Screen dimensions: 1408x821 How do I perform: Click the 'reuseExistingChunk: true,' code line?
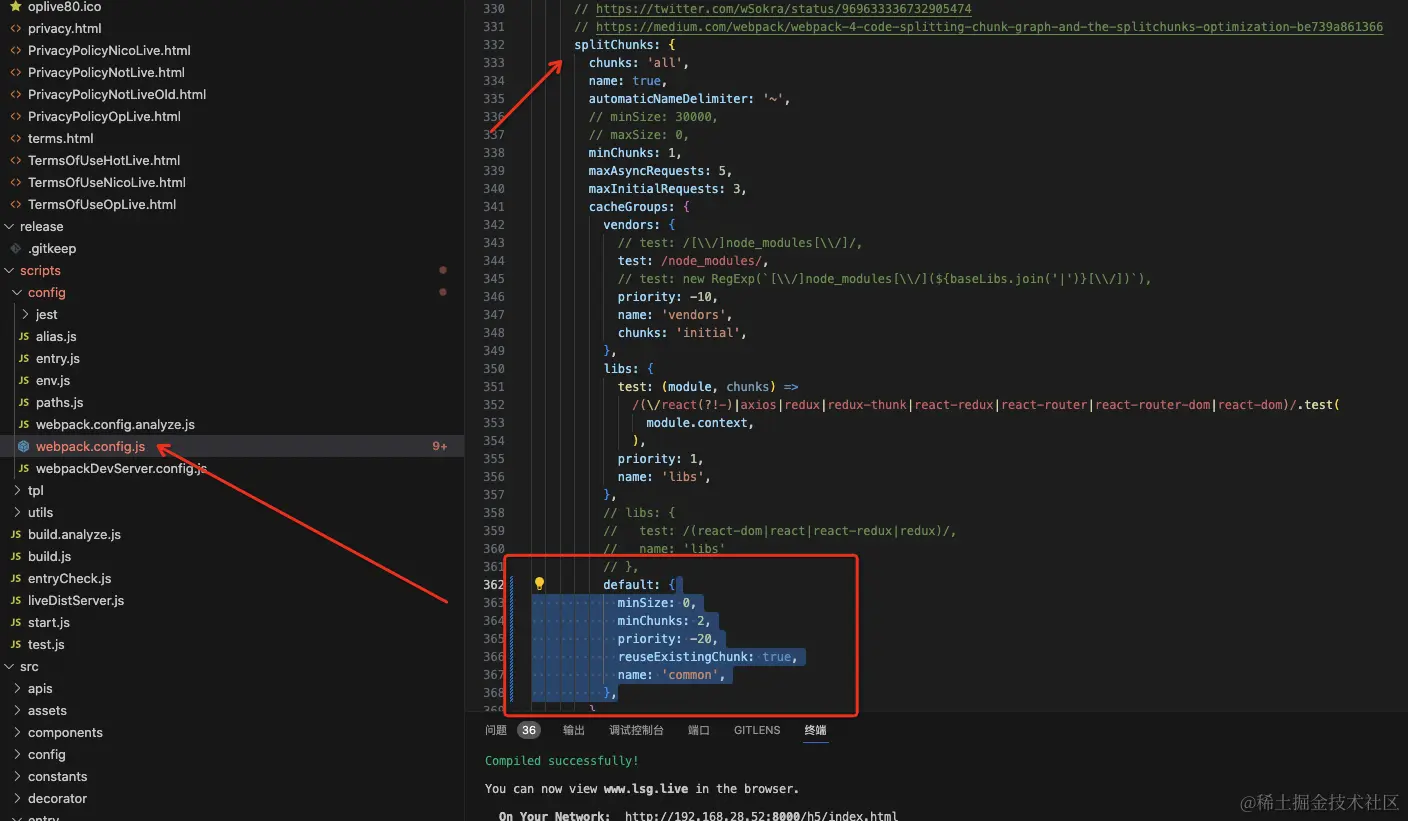pyautogui.click(x=707, y=657)
